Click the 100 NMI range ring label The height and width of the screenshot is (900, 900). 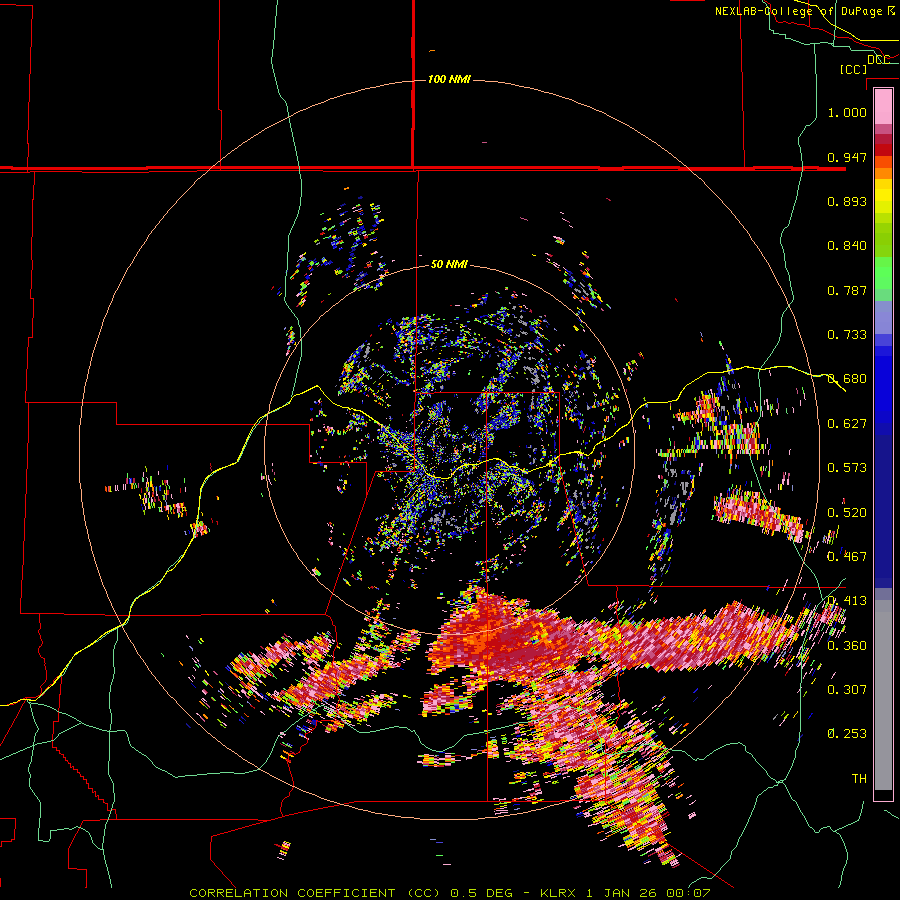(x=449, y=79)
